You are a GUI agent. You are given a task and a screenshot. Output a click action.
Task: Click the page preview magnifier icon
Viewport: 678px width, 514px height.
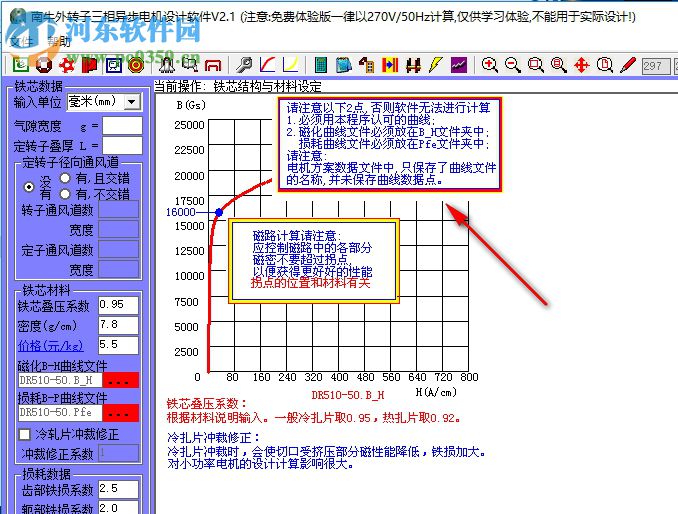tap(604, 65)
